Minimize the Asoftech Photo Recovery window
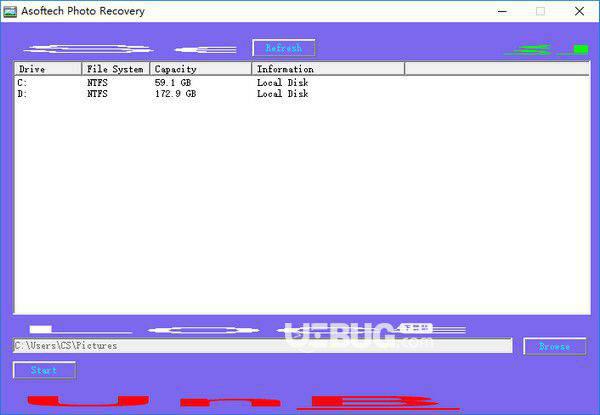This screenshot has width=600, height=415. (x=502, y=11)
